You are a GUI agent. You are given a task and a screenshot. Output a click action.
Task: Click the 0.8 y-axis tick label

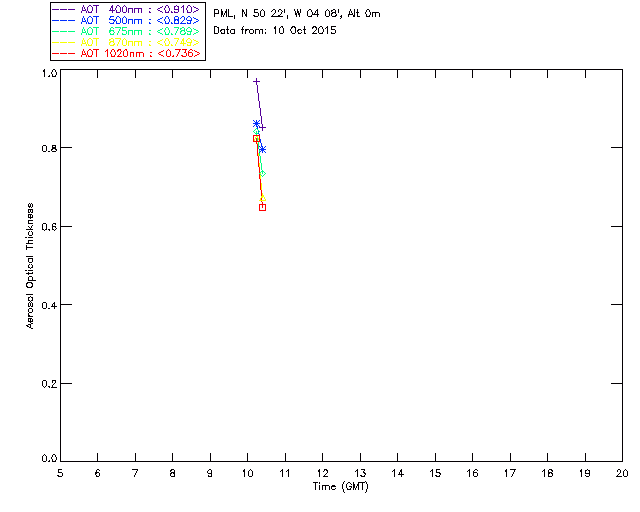[x=49, y=148]
